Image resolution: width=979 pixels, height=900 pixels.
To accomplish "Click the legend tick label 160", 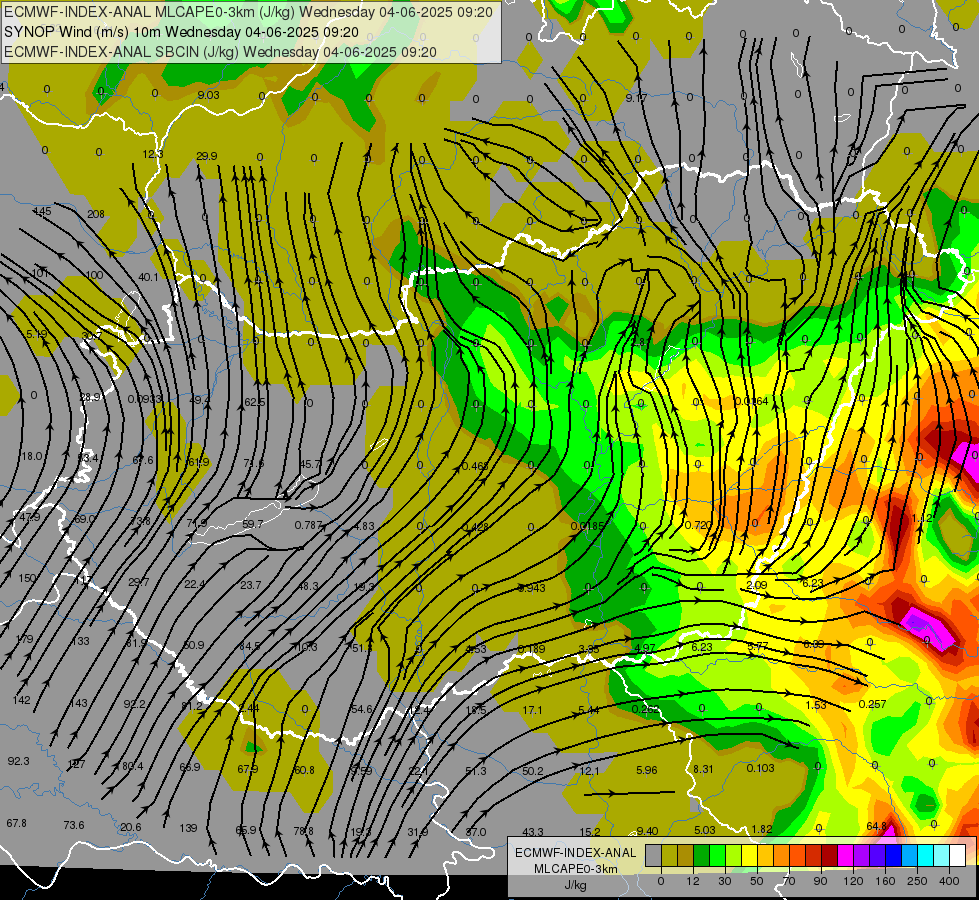I will 885,881.
